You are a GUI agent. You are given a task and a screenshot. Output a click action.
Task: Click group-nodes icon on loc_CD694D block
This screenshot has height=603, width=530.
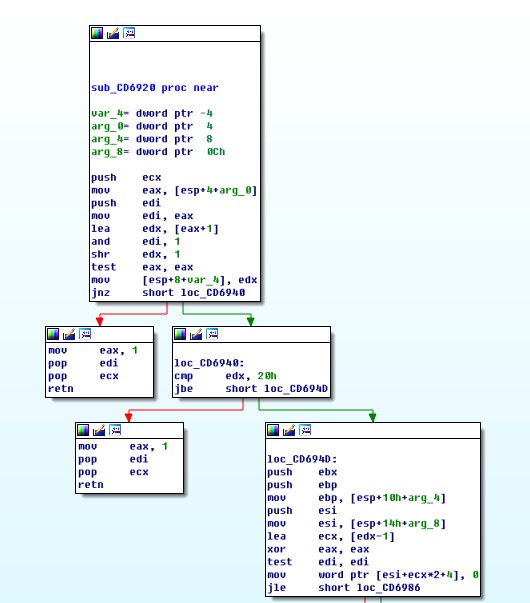point(305,430)
